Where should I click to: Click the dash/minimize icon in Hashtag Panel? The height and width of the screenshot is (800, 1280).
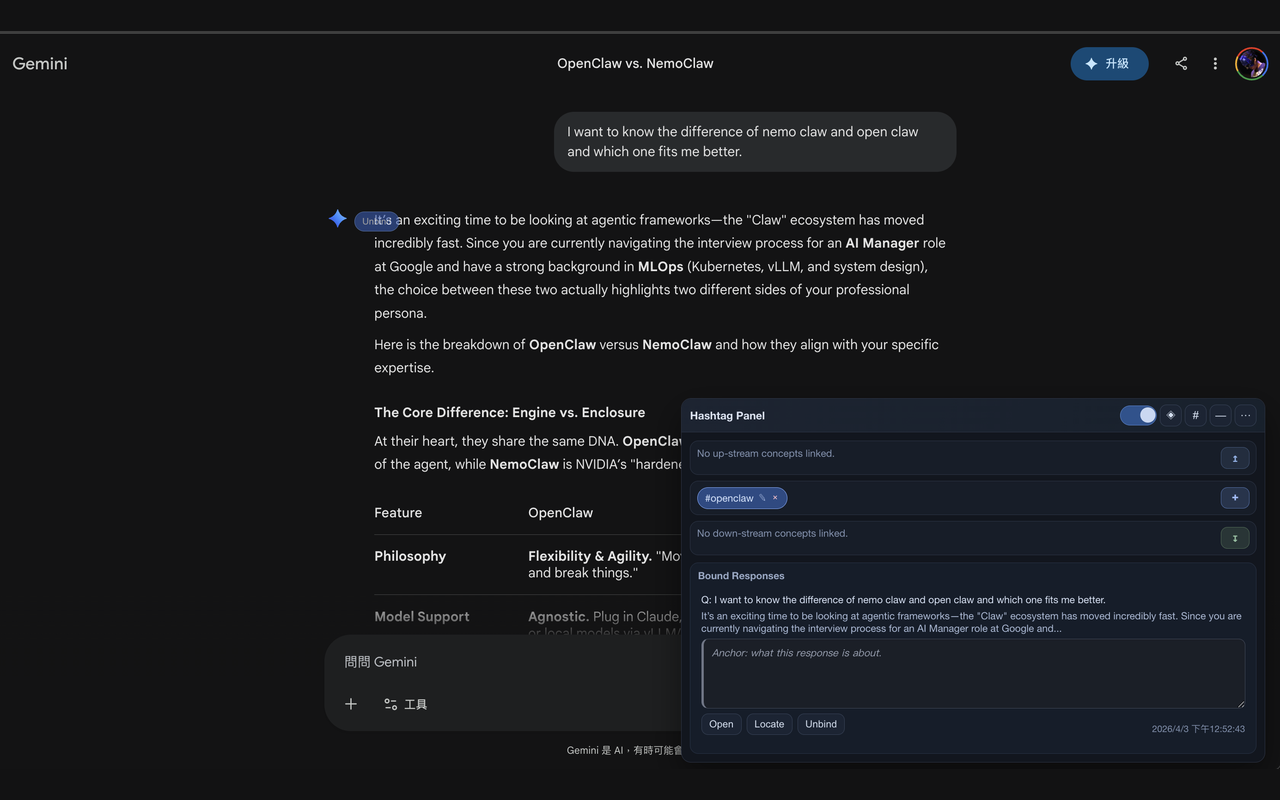[1221, 415]
